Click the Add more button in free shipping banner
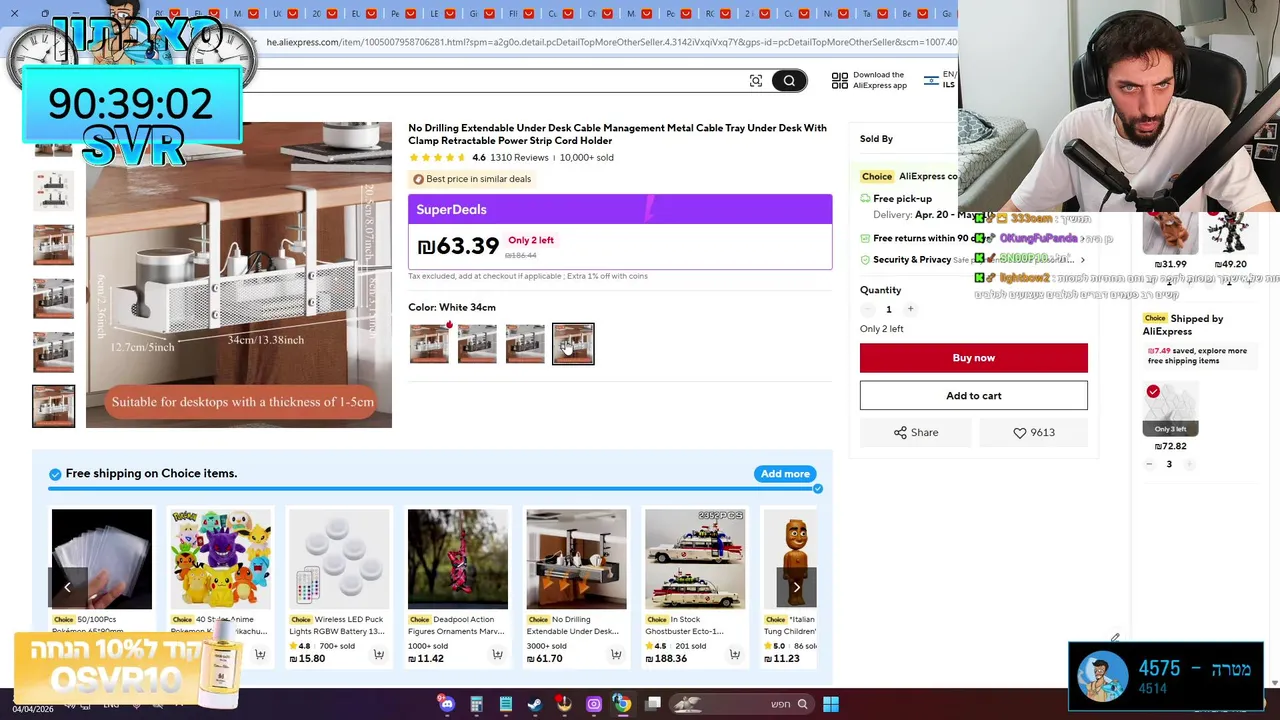Viewport: 1280px width, 720px height. [x=785, y=474]
